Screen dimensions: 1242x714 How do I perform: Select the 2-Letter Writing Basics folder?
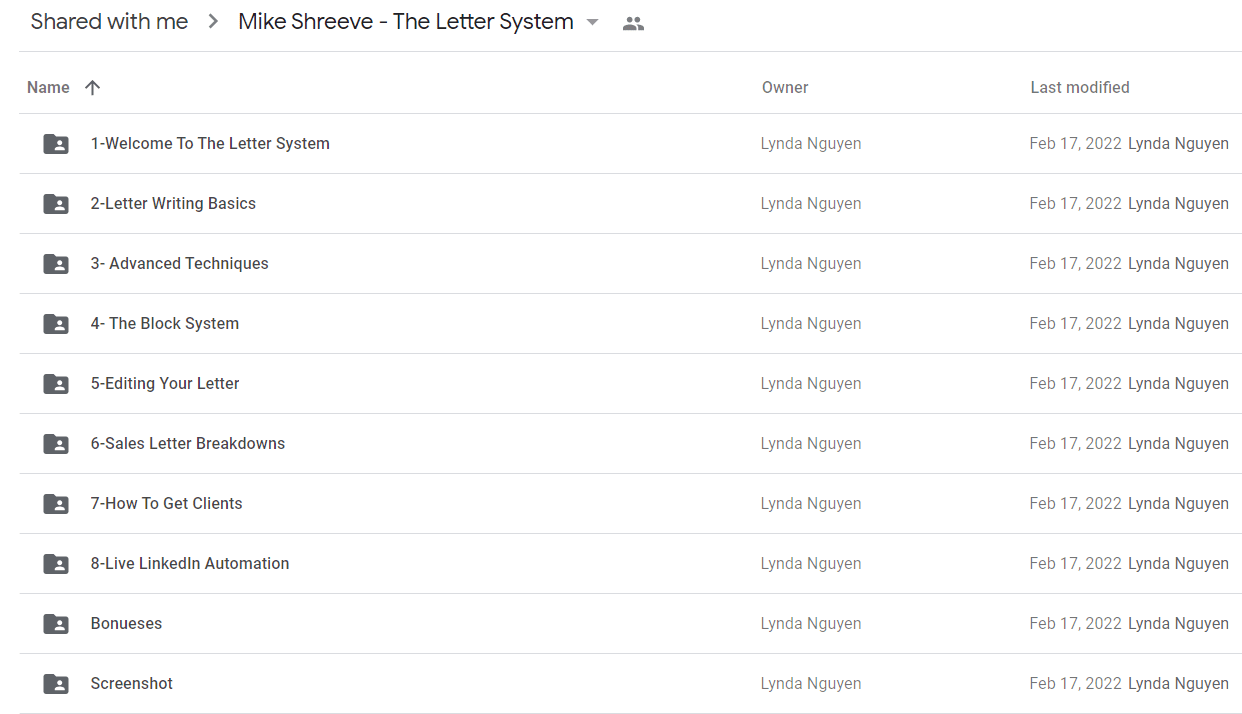pos(631,204)
